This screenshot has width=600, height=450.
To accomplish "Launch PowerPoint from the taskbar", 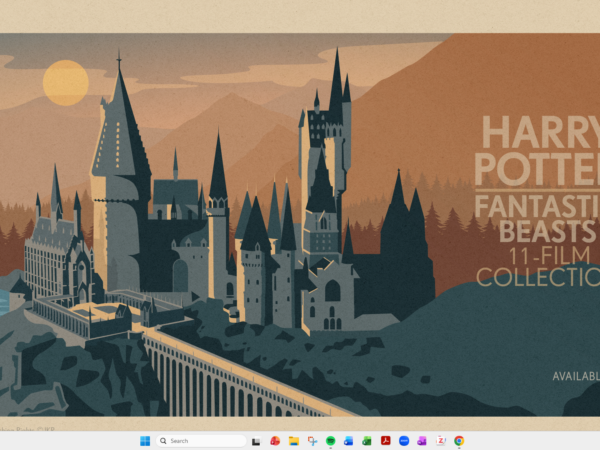I will (x=275, y=441).
